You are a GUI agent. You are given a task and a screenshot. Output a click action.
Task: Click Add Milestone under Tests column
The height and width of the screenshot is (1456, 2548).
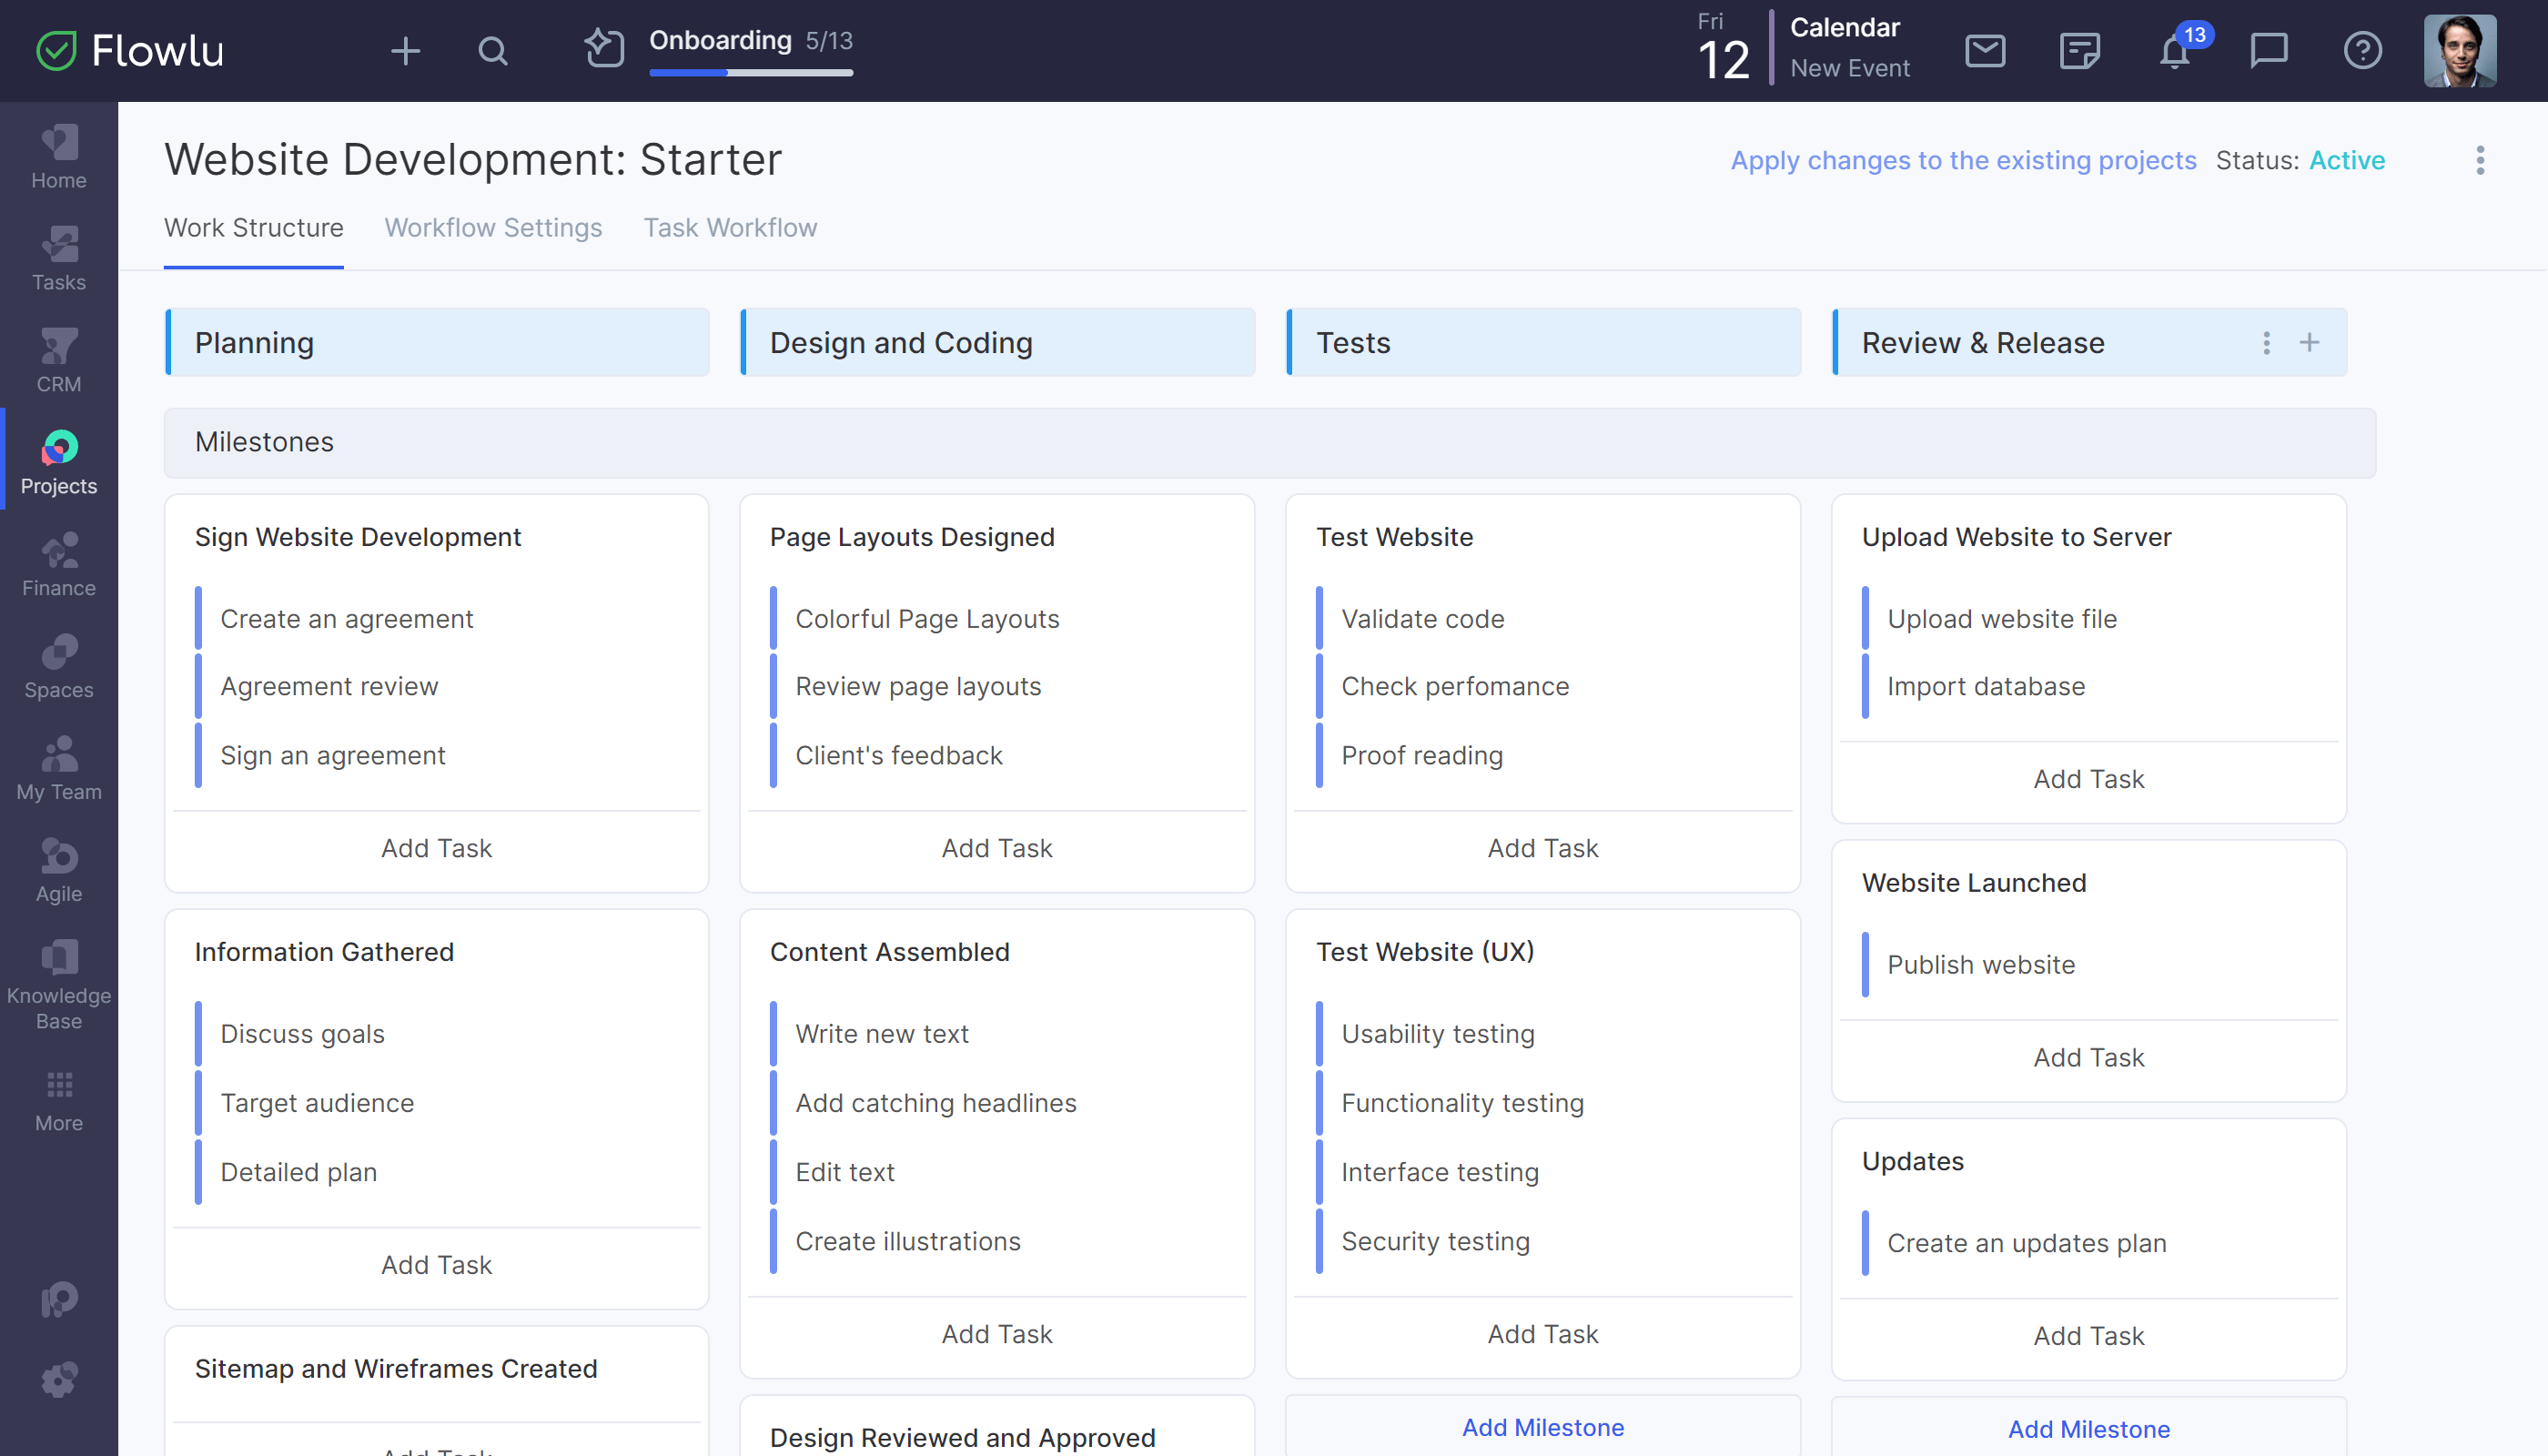click(1542, 1427)
